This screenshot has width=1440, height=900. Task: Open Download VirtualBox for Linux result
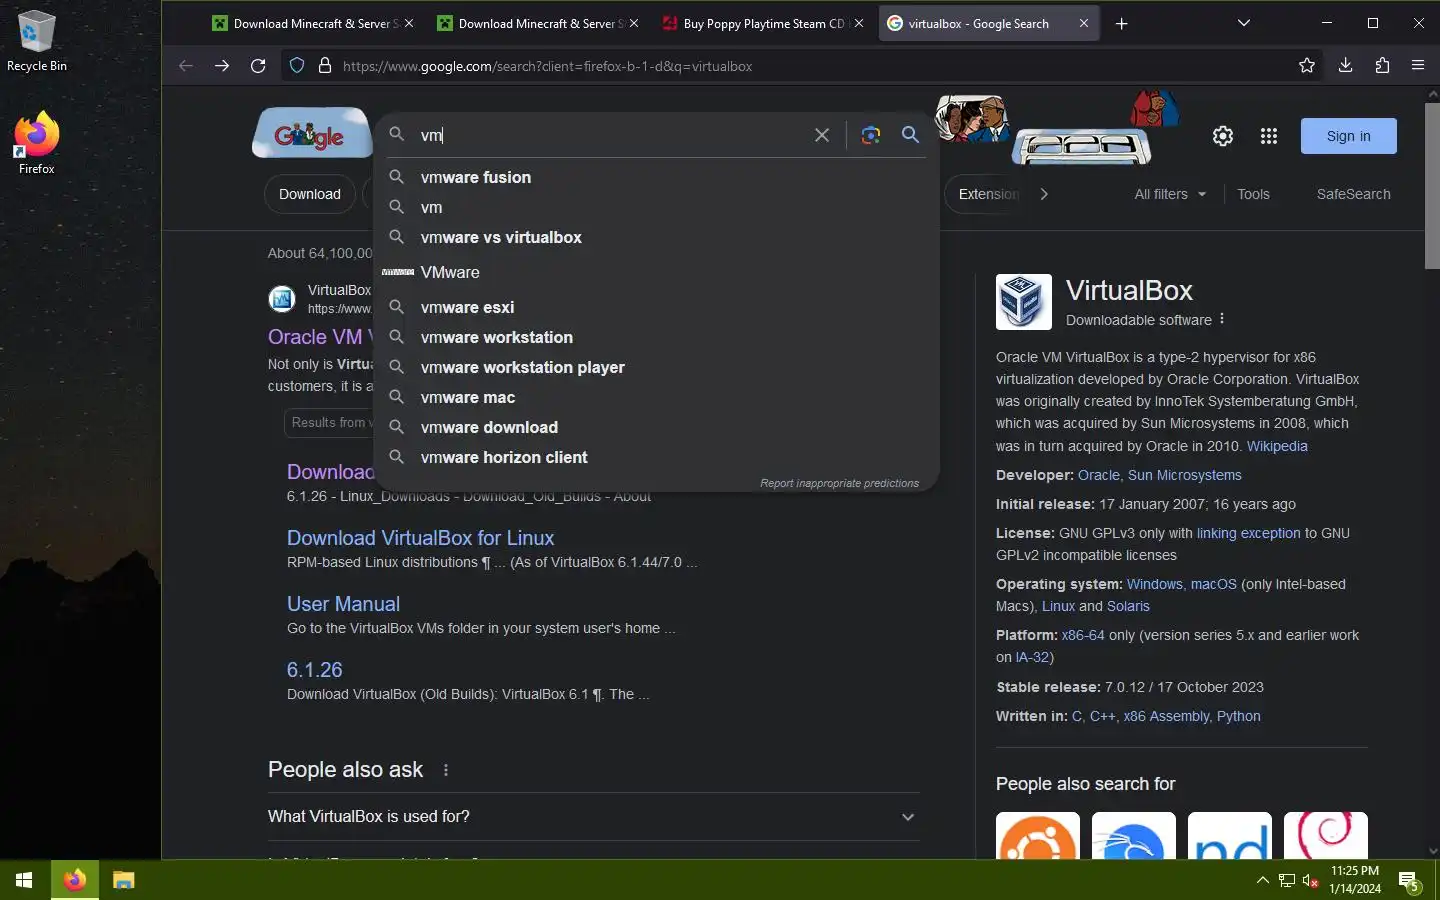(x=420, y=538)
